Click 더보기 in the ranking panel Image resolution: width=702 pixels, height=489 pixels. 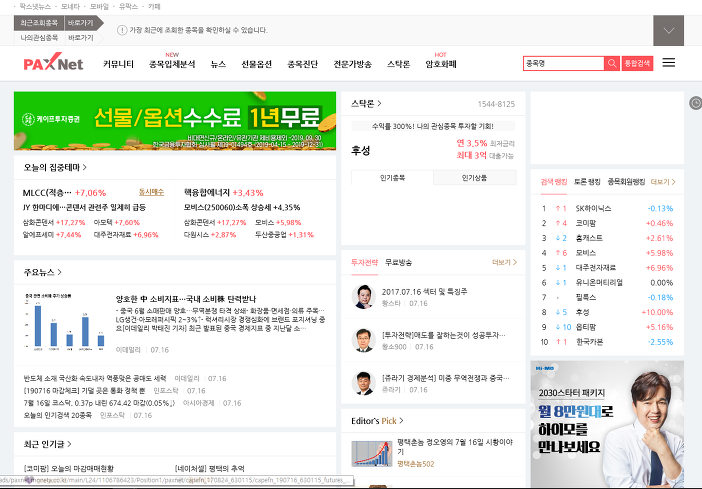663,182
